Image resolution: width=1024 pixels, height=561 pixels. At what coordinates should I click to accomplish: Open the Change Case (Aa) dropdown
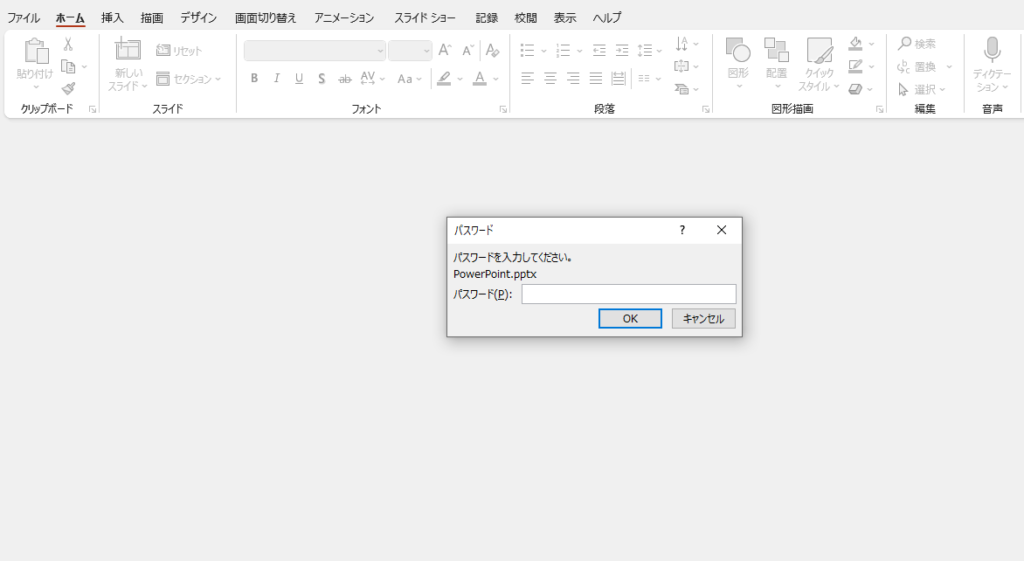(x=409, y=78)
